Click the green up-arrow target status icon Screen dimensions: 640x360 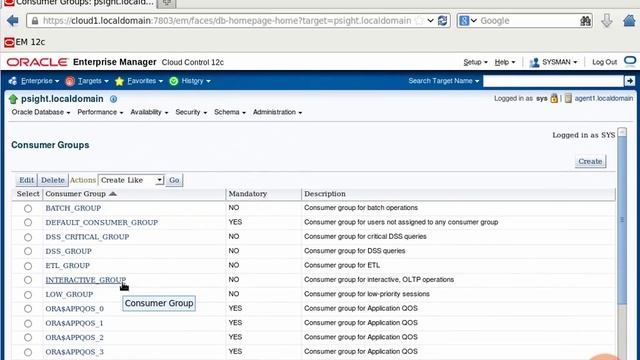(x=13, y=99)
